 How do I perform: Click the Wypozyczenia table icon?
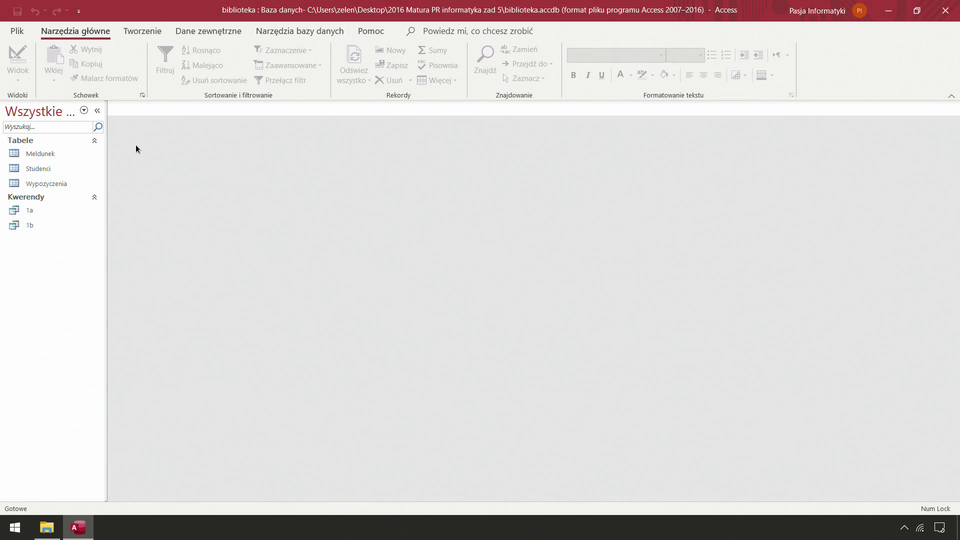point(14,184)
